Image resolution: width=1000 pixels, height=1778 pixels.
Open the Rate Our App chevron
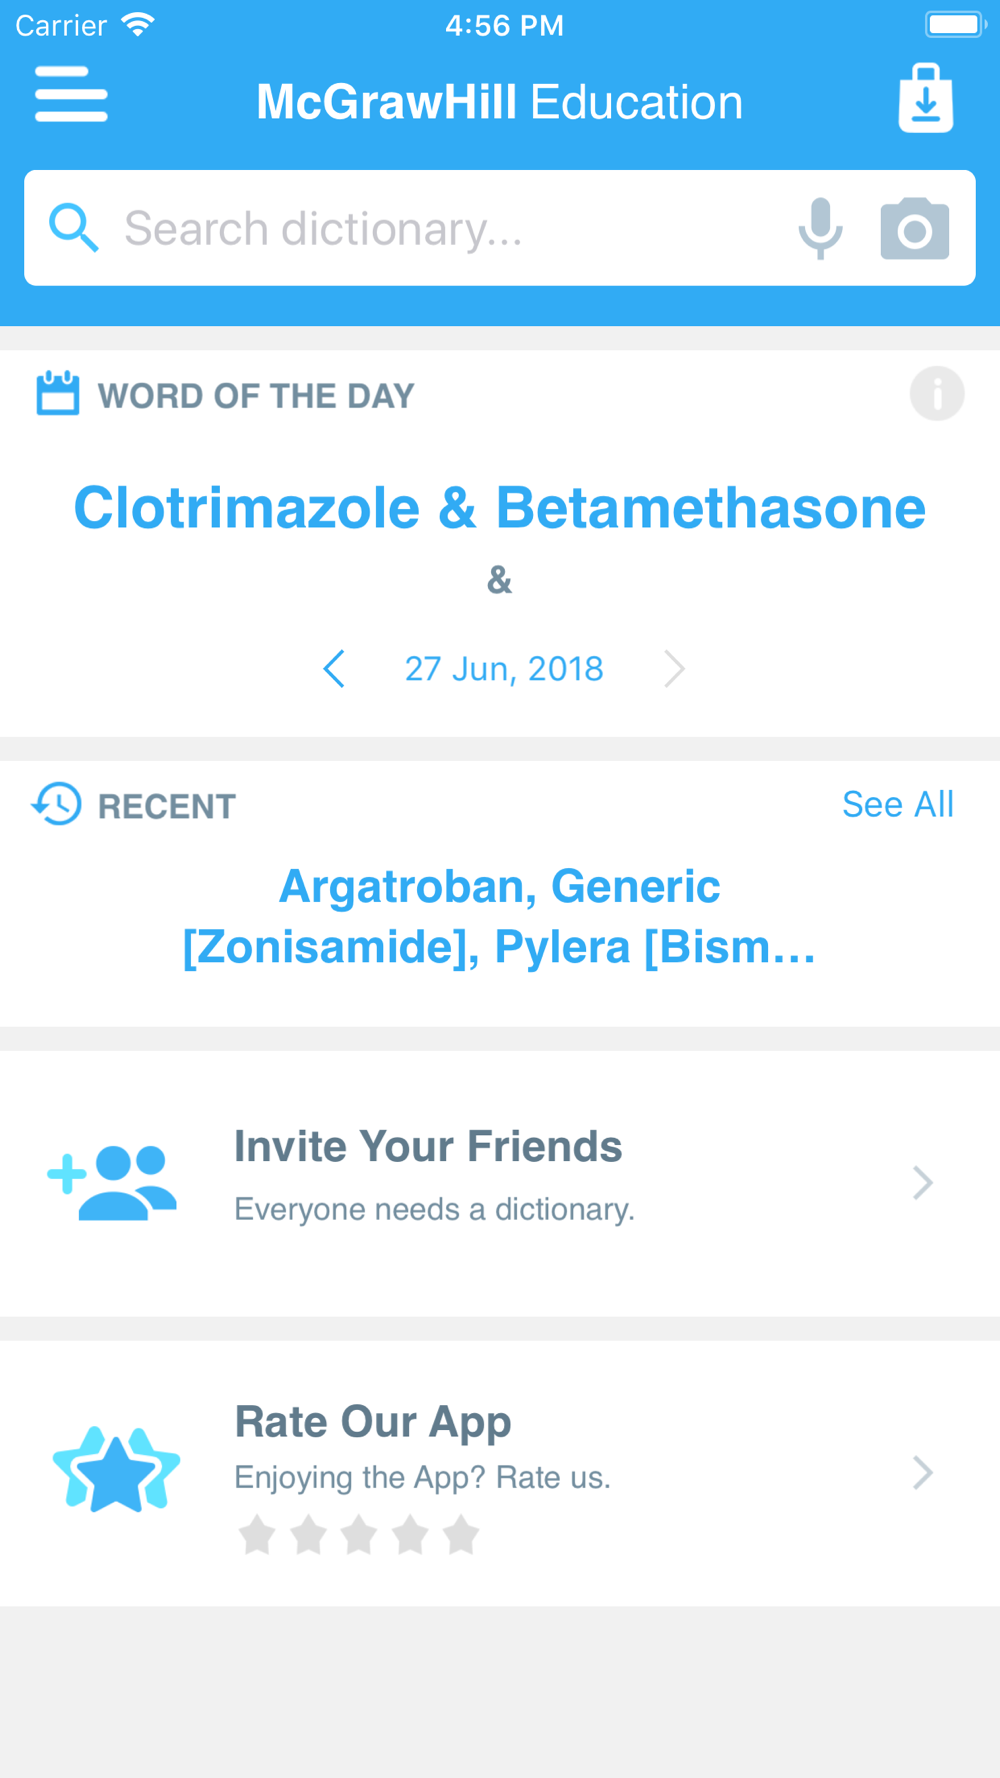pos(922,1472)
